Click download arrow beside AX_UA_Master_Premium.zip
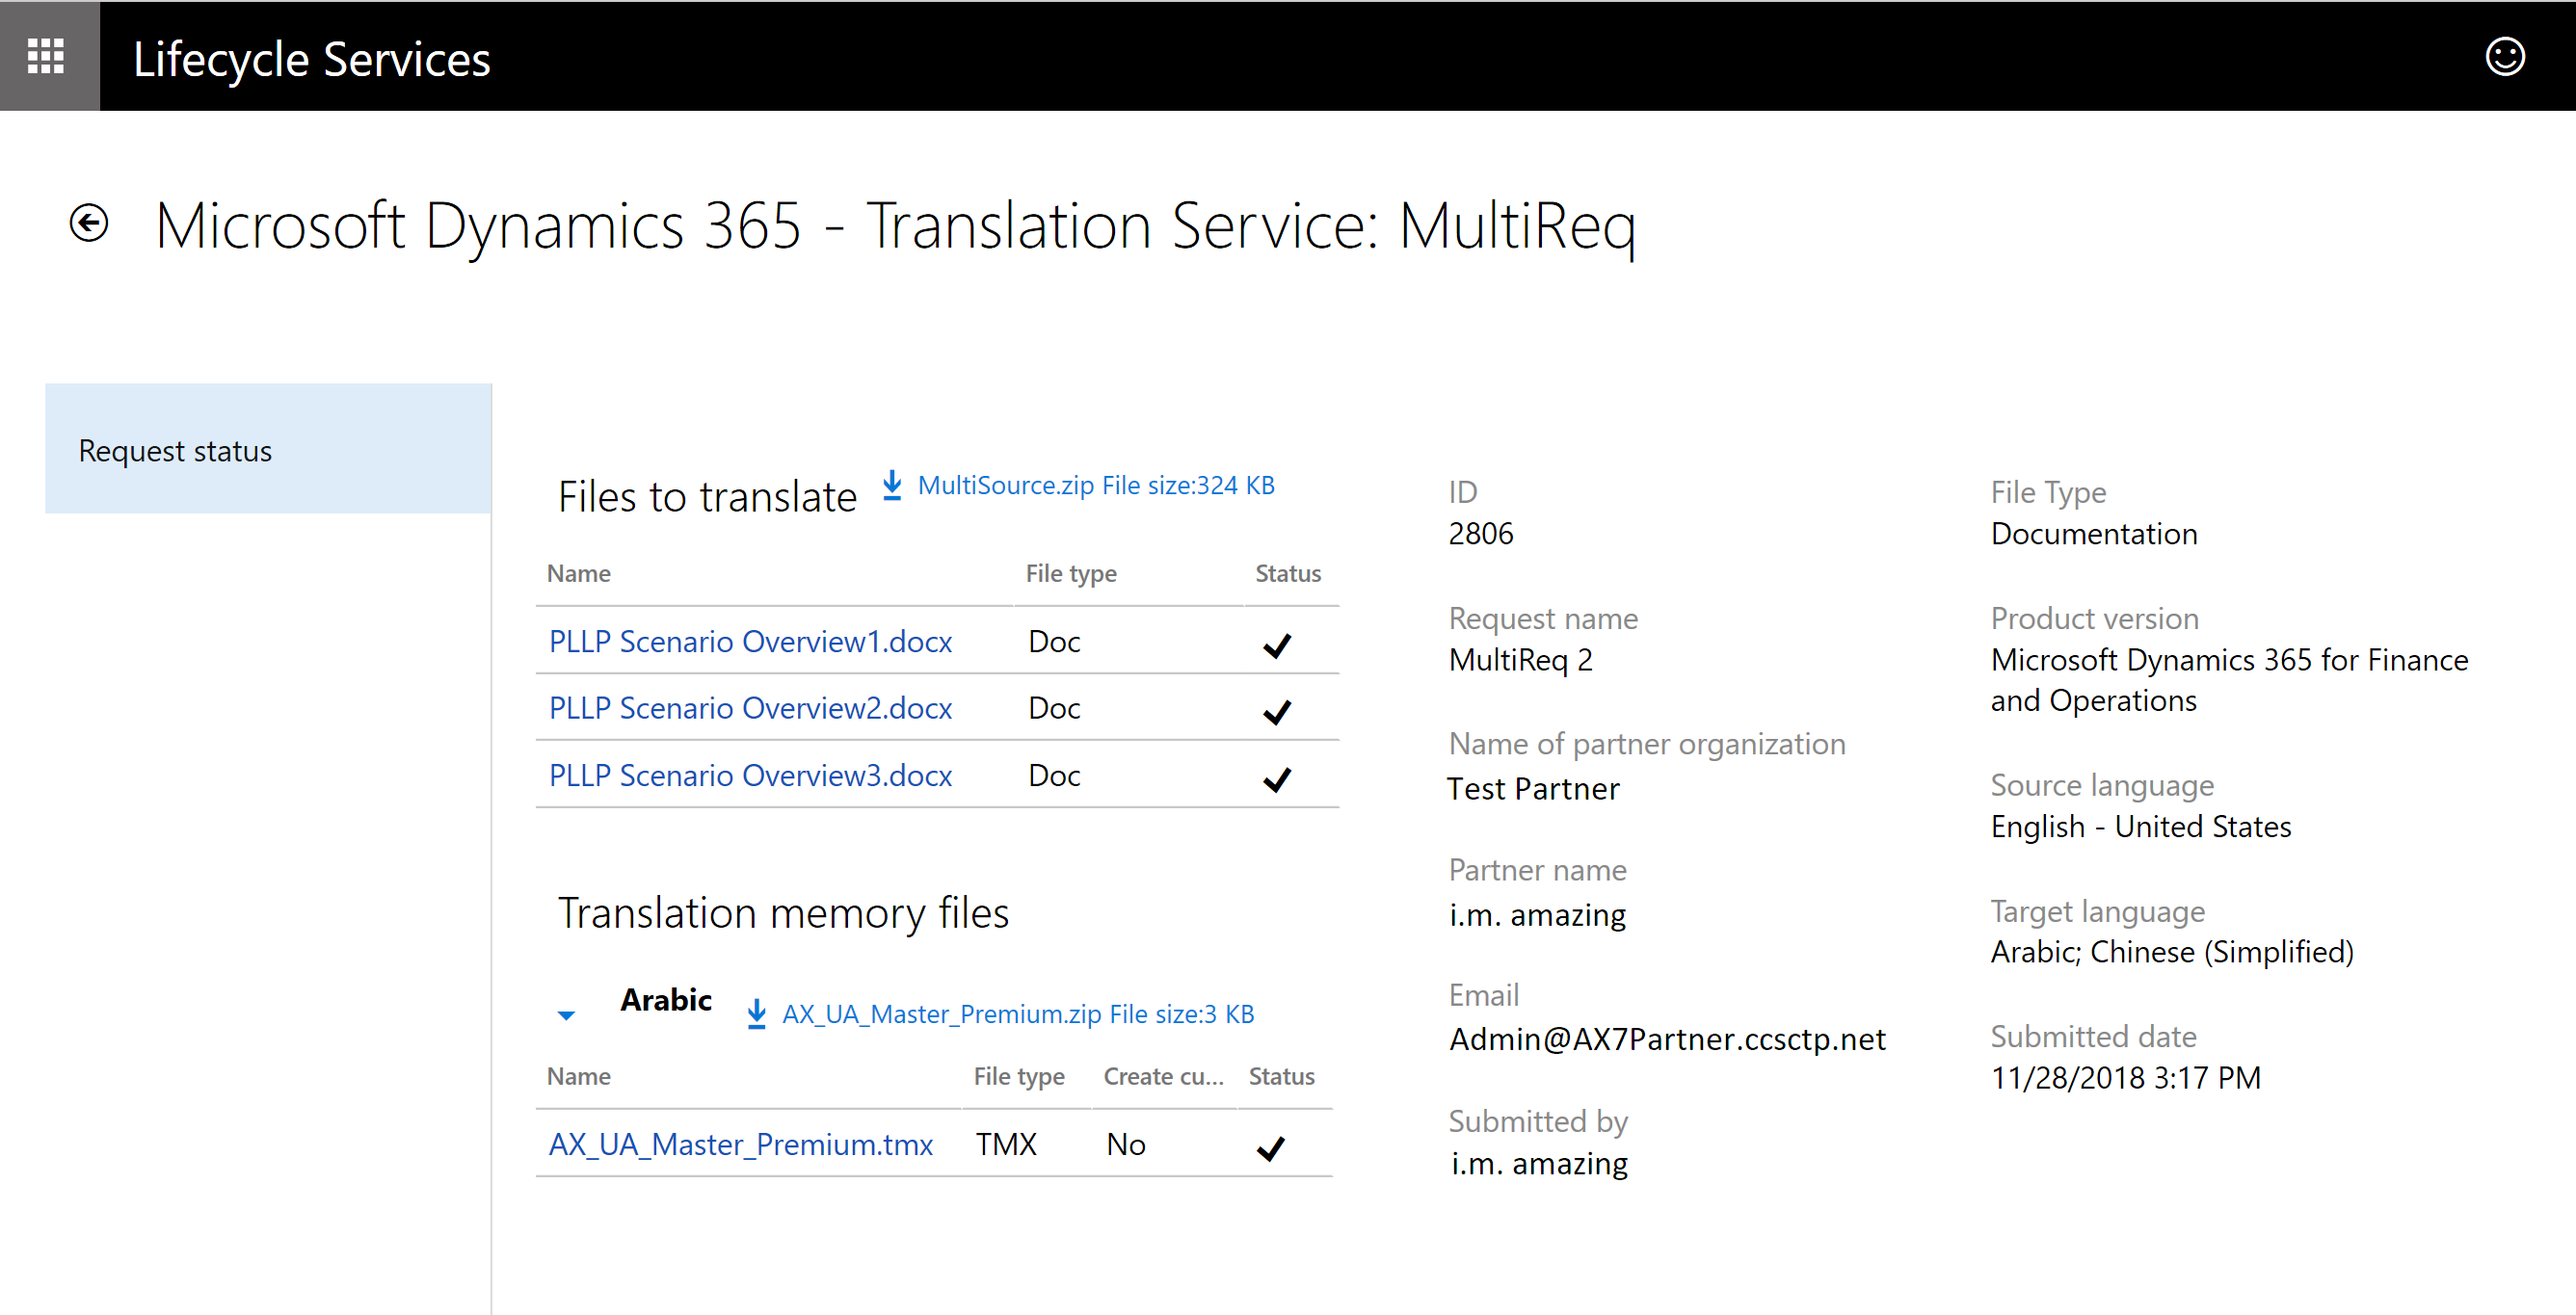The height and width of the screenshot is (1315, 2576). pos(757,1013)
